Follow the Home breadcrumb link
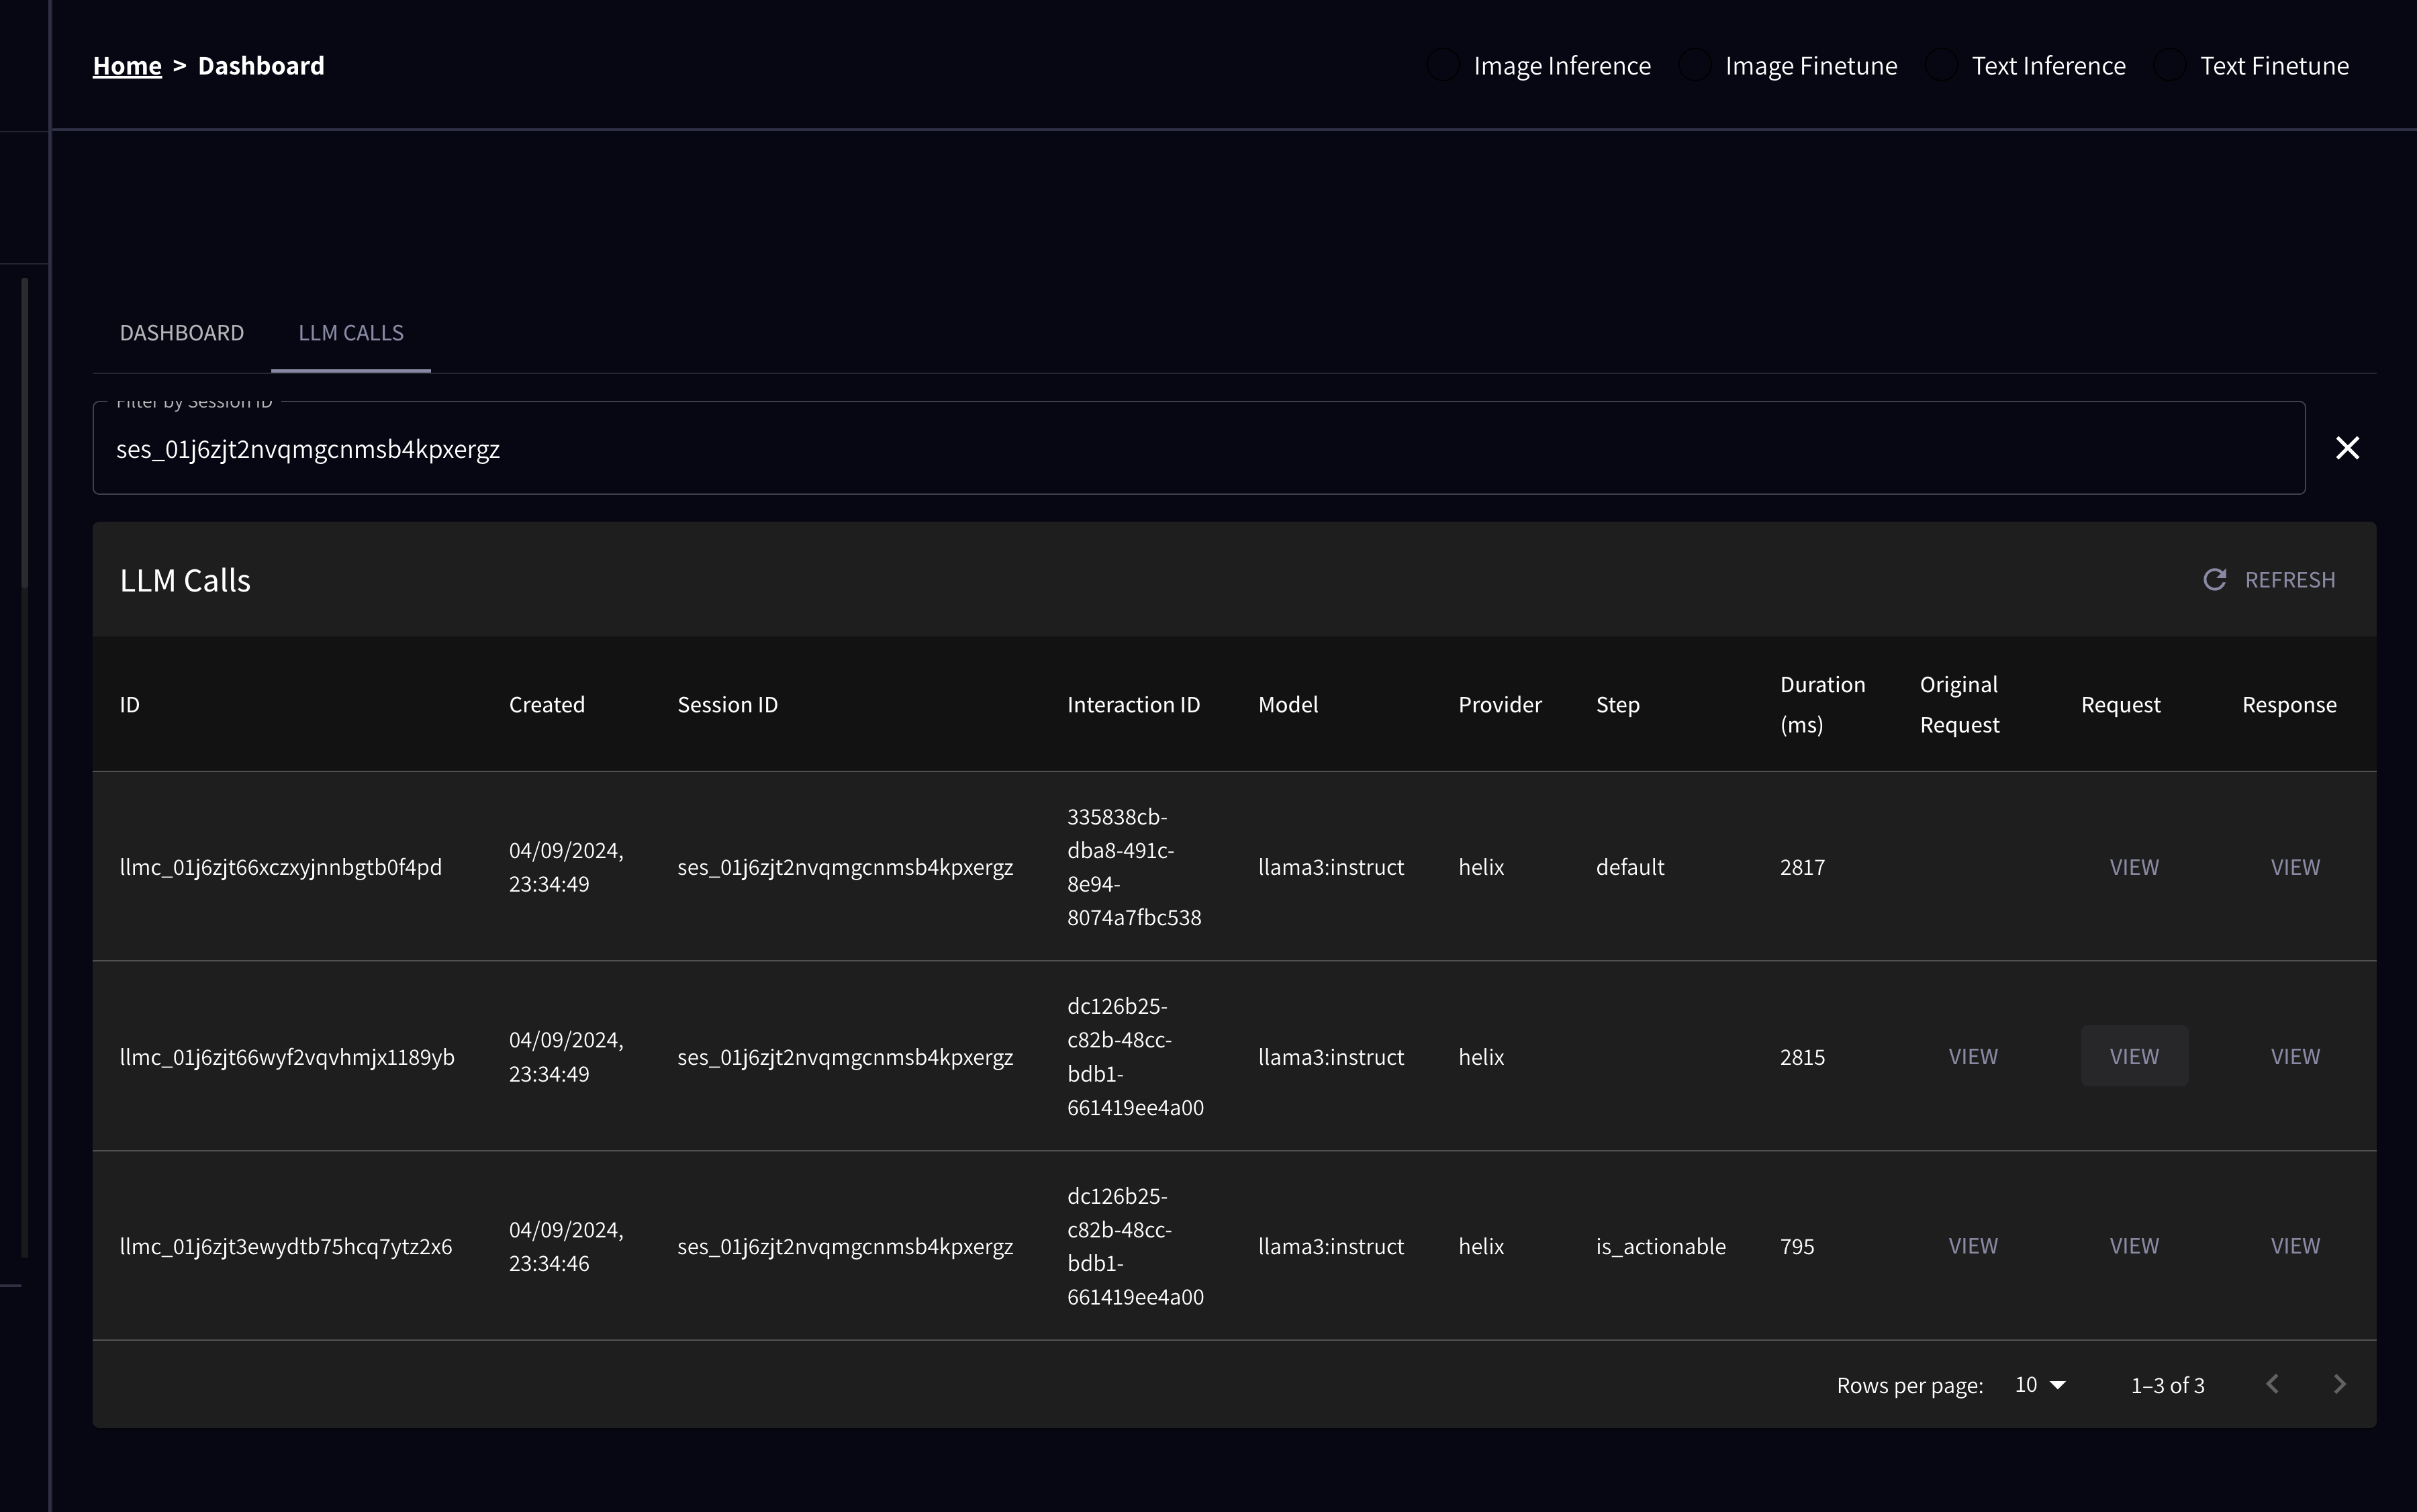Viewport: 2417px width, 1512px height. [x=127, y=66]
